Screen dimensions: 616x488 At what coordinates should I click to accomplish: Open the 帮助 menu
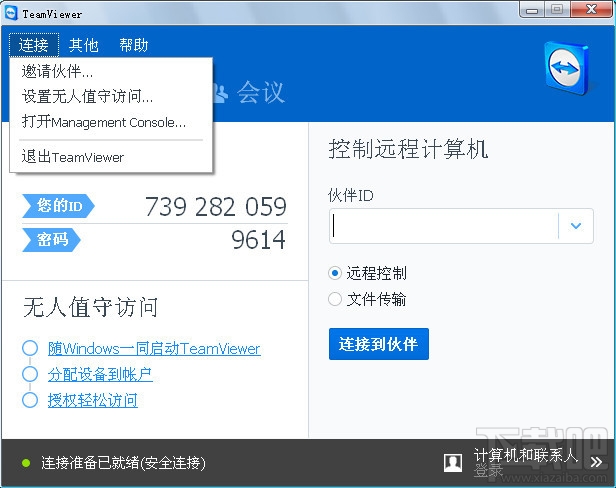pyautogui.click(x=134, y=45)
